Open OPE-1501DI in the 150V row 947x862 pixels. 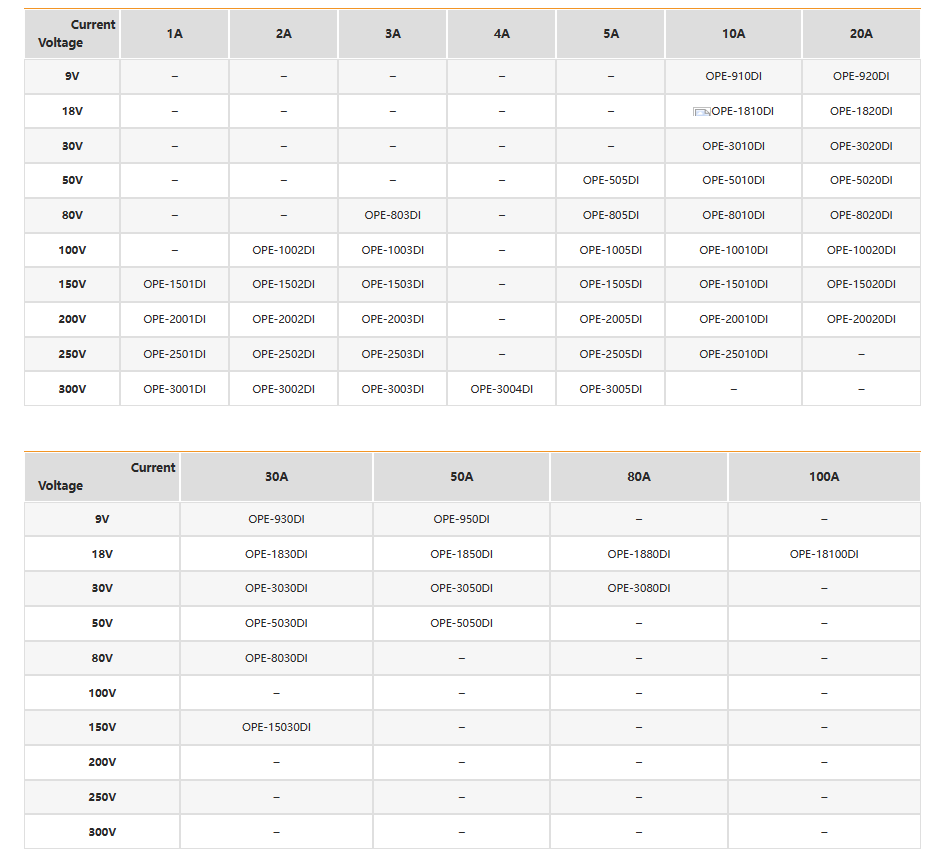175,284
